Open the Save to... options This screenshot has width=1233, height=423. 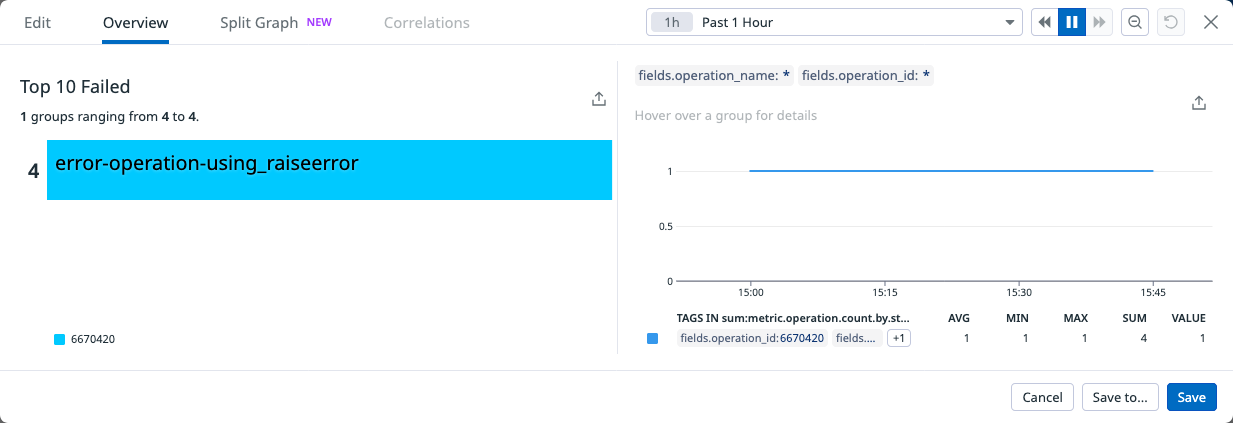tap(1120, 397)
